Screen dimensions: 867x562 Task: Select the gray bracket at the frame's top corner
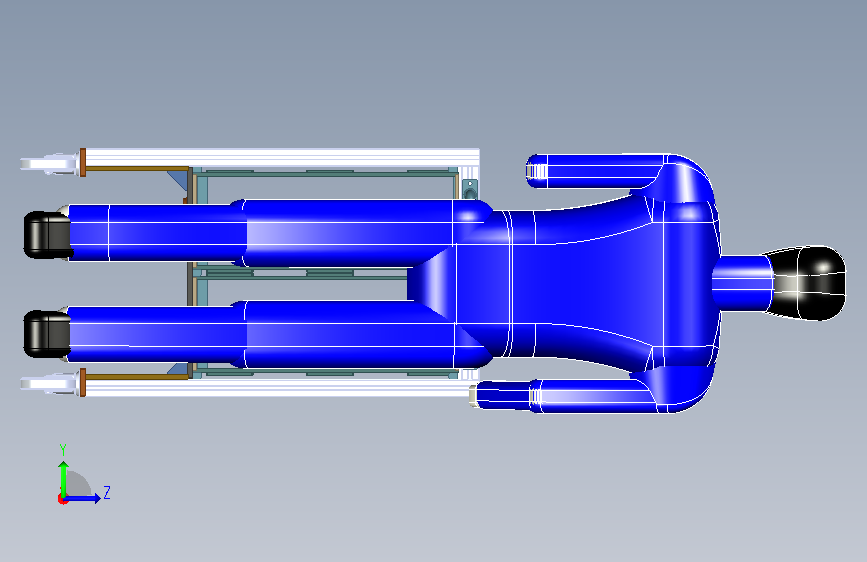click(x=469, y=188)
